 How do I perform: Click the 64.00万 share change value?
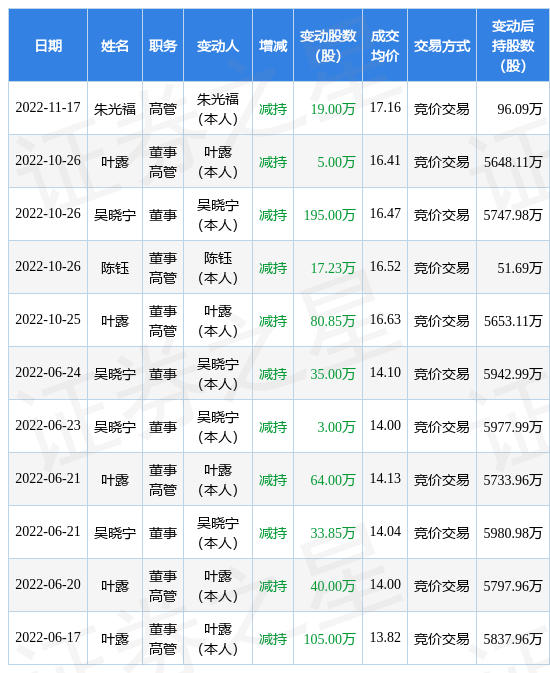tap(333, 480)
